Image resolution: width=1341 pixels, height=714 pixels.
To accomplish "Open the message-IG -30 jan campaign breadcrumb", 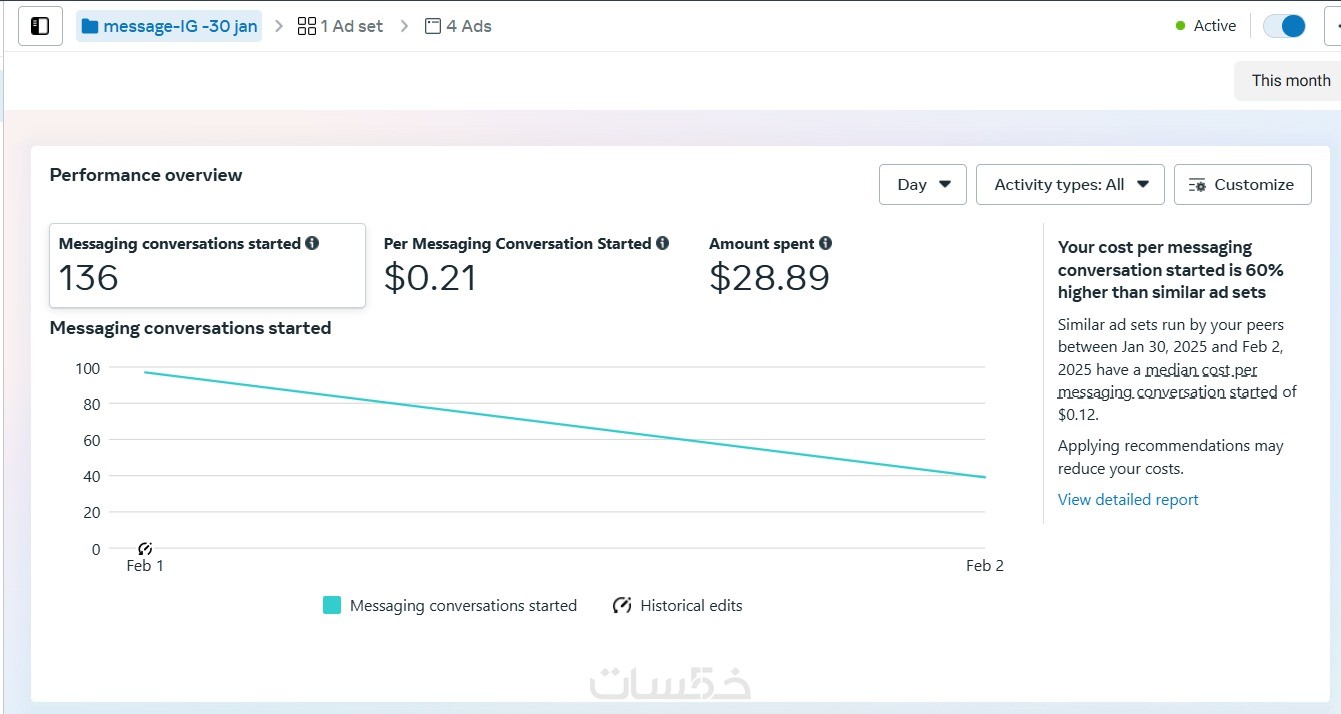I will 180,26.
